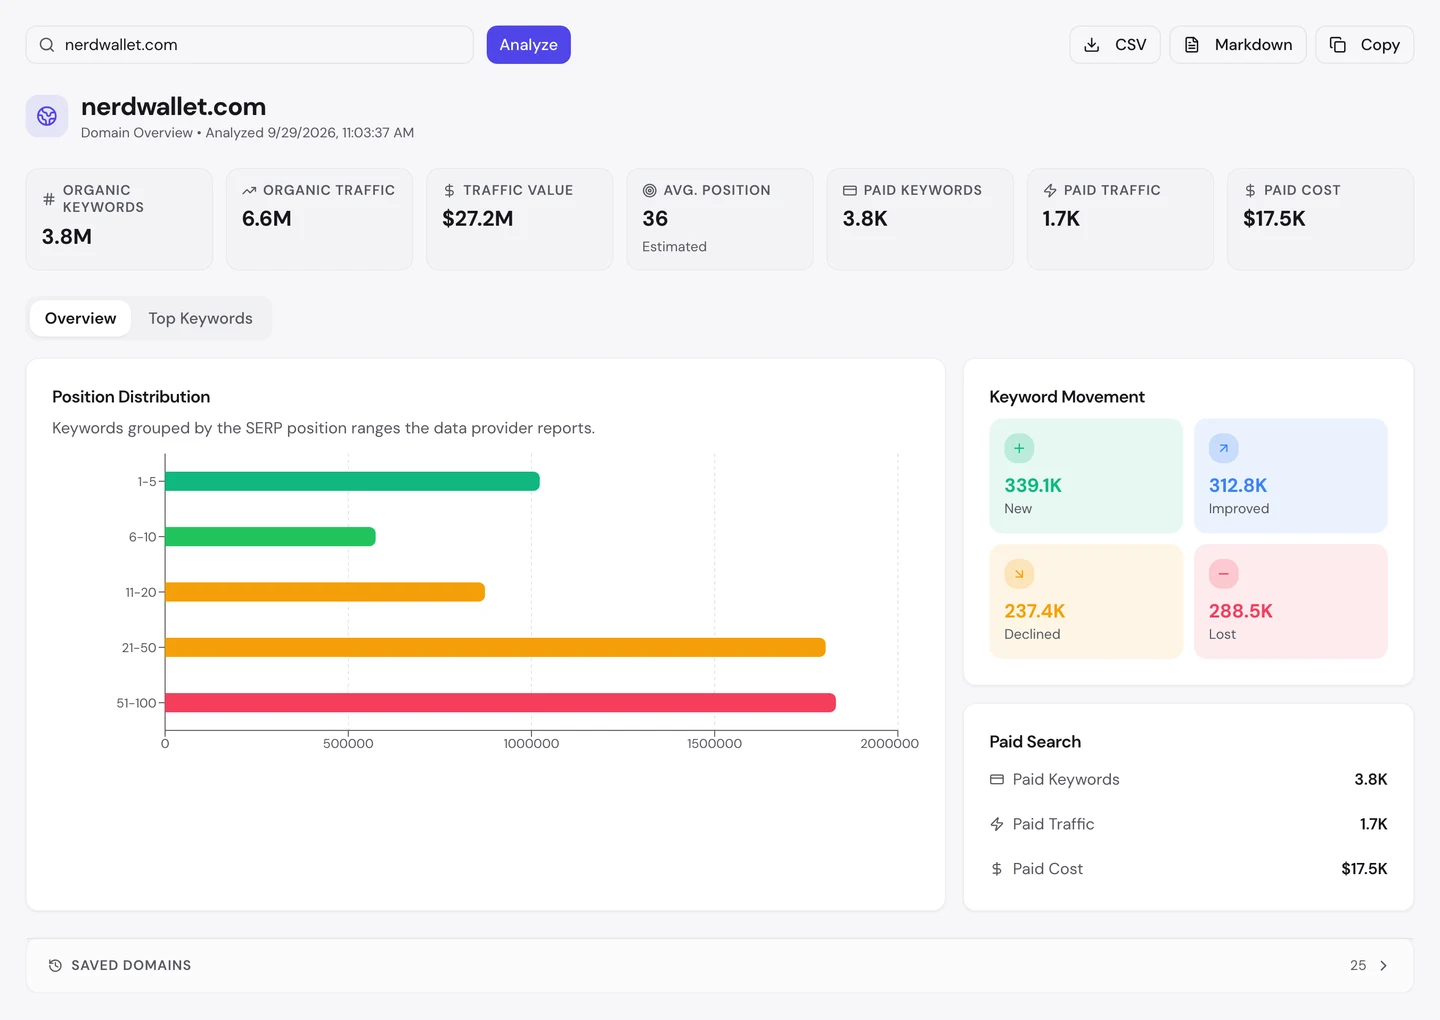Click the dollar icon on Paid Cost stat card
Viewport: 1440px width, 1020px height.
(x=1250, y=190)
